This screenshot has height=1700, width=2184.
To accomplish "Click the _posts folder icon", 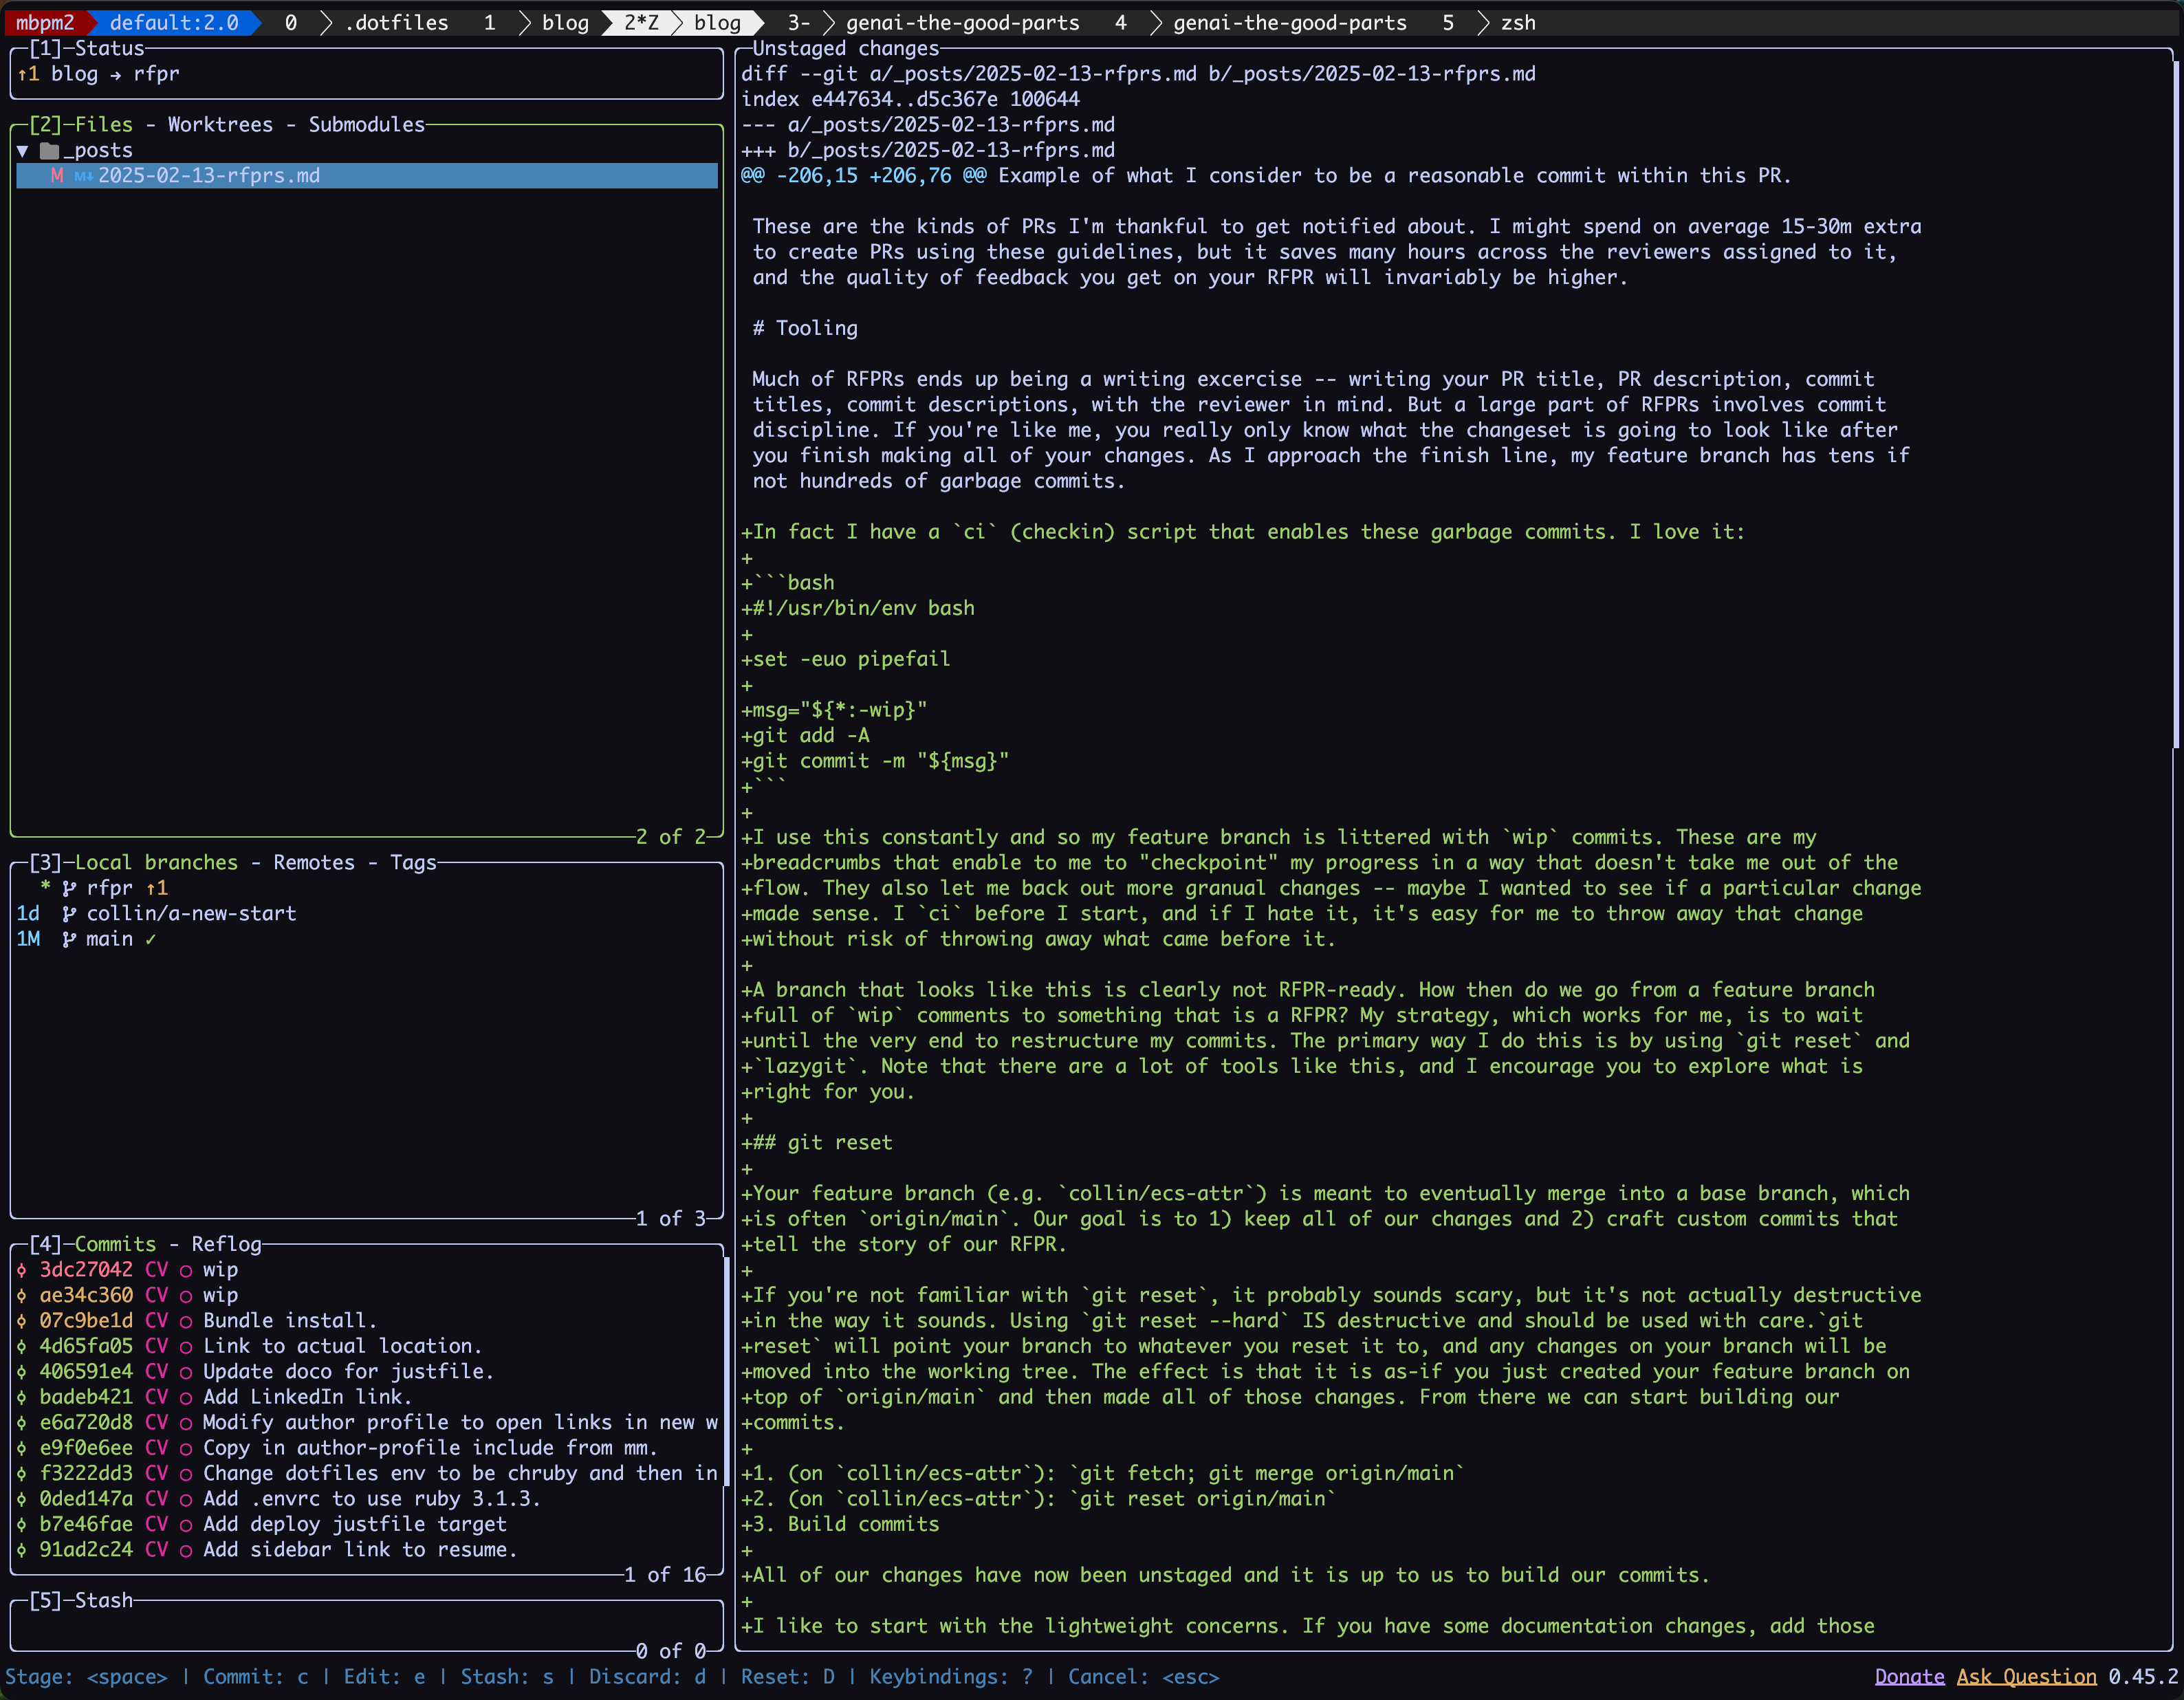I will [x=49, y=151].
